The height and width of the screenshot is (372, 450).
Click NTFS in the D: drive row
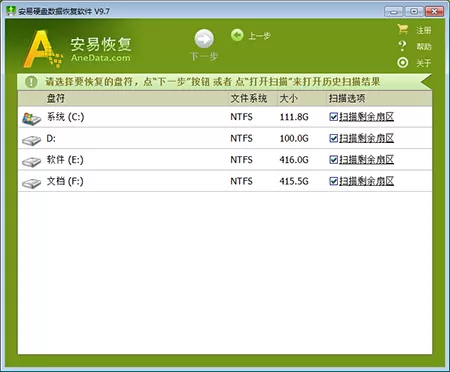241,138
